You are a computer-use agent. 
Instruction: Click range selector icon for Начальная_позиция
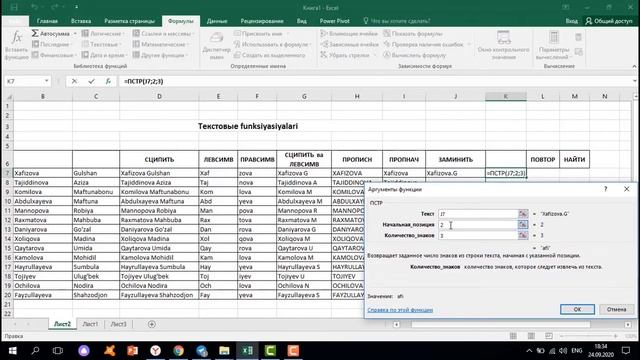[x=523, y=224]
